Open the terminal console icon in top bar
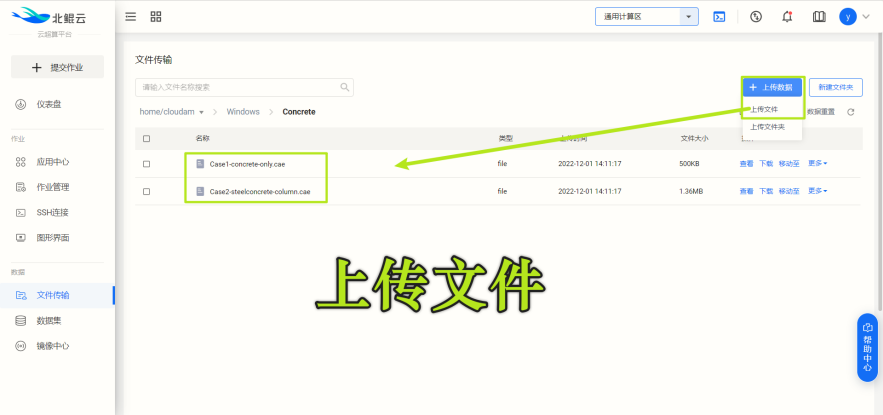 click(x=719, y=16)
